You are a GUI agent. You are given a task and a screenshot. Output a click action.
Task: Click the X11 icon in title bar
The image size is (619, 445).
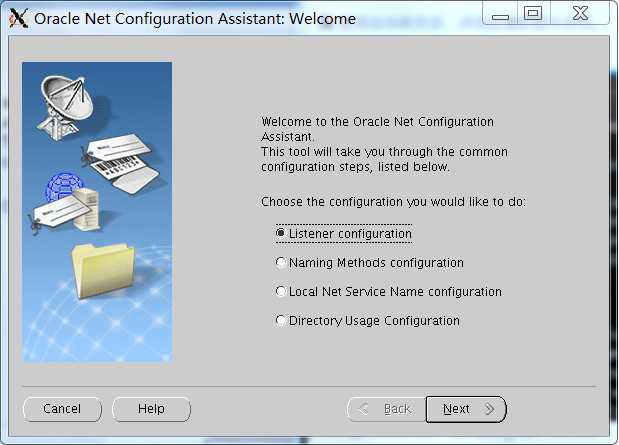click(19, 18)
